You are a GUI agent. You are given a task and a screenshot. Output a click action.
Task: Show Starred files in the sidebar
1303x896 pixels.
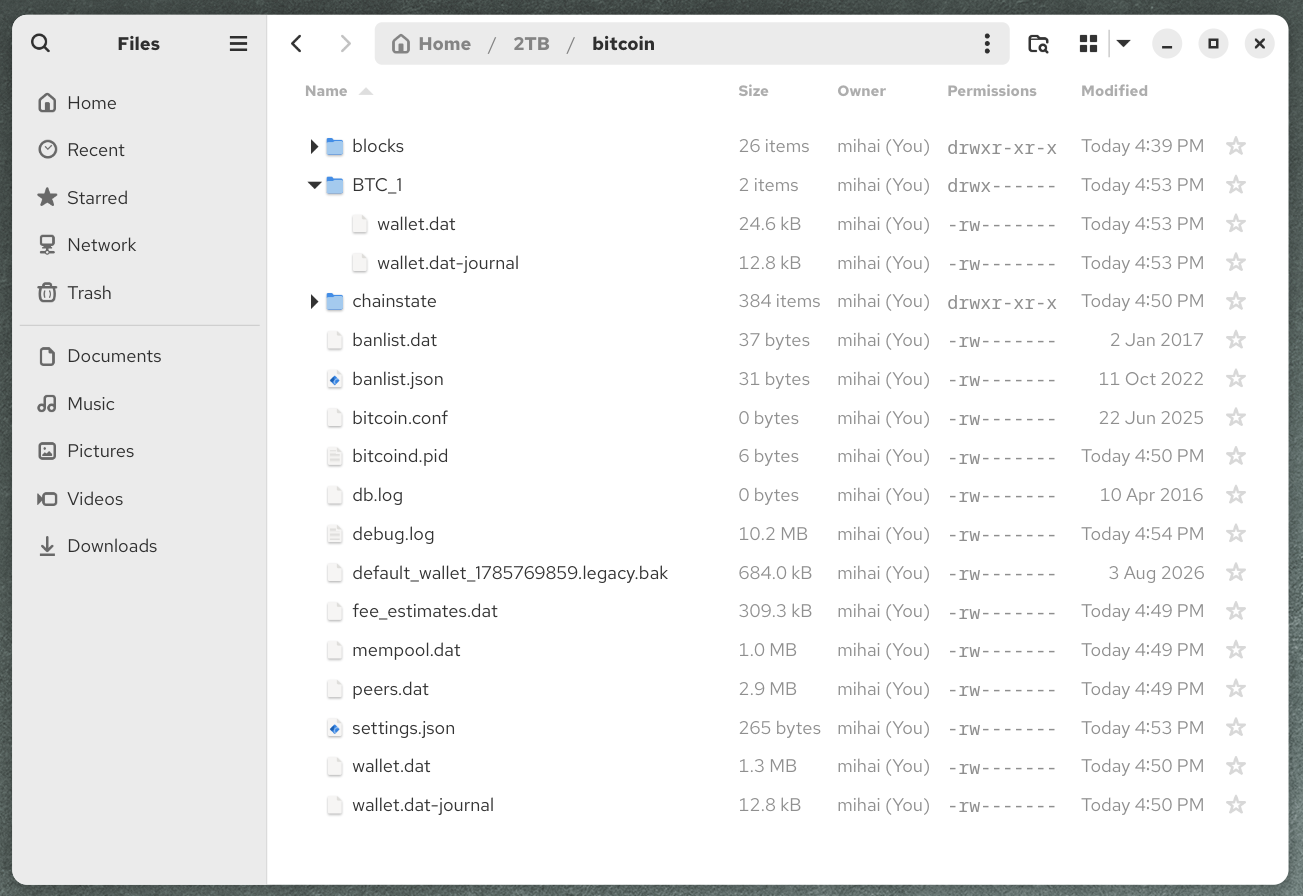coord(140,198)
